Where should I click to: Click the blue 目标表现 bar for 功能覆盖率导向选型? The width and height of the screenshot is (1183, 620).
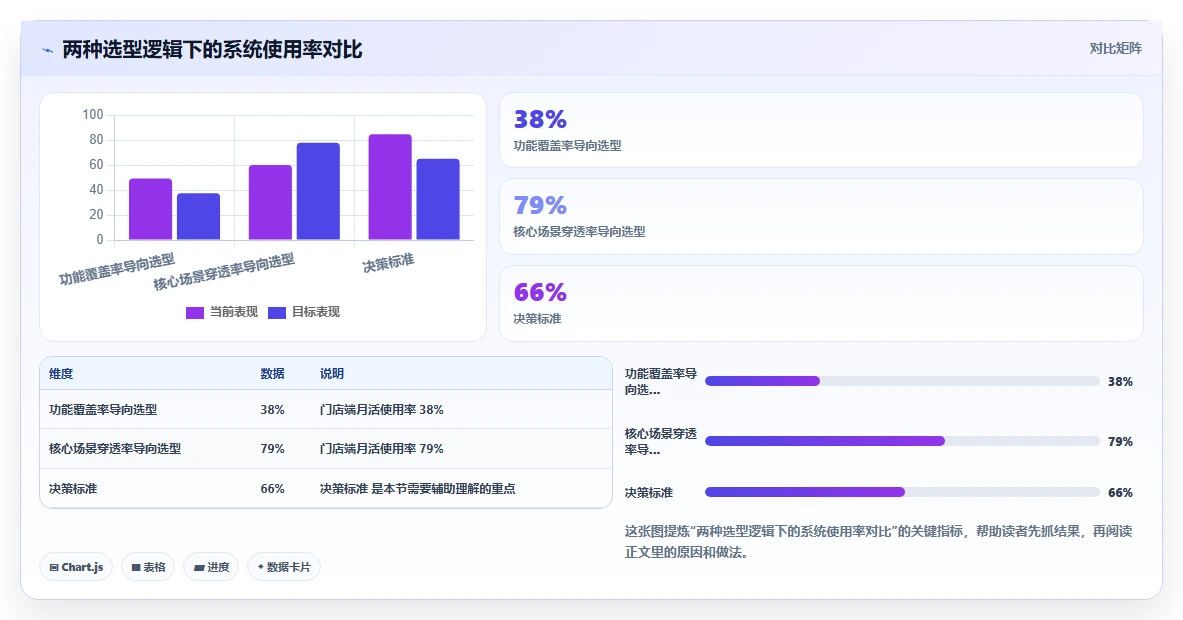pos(198,216)
